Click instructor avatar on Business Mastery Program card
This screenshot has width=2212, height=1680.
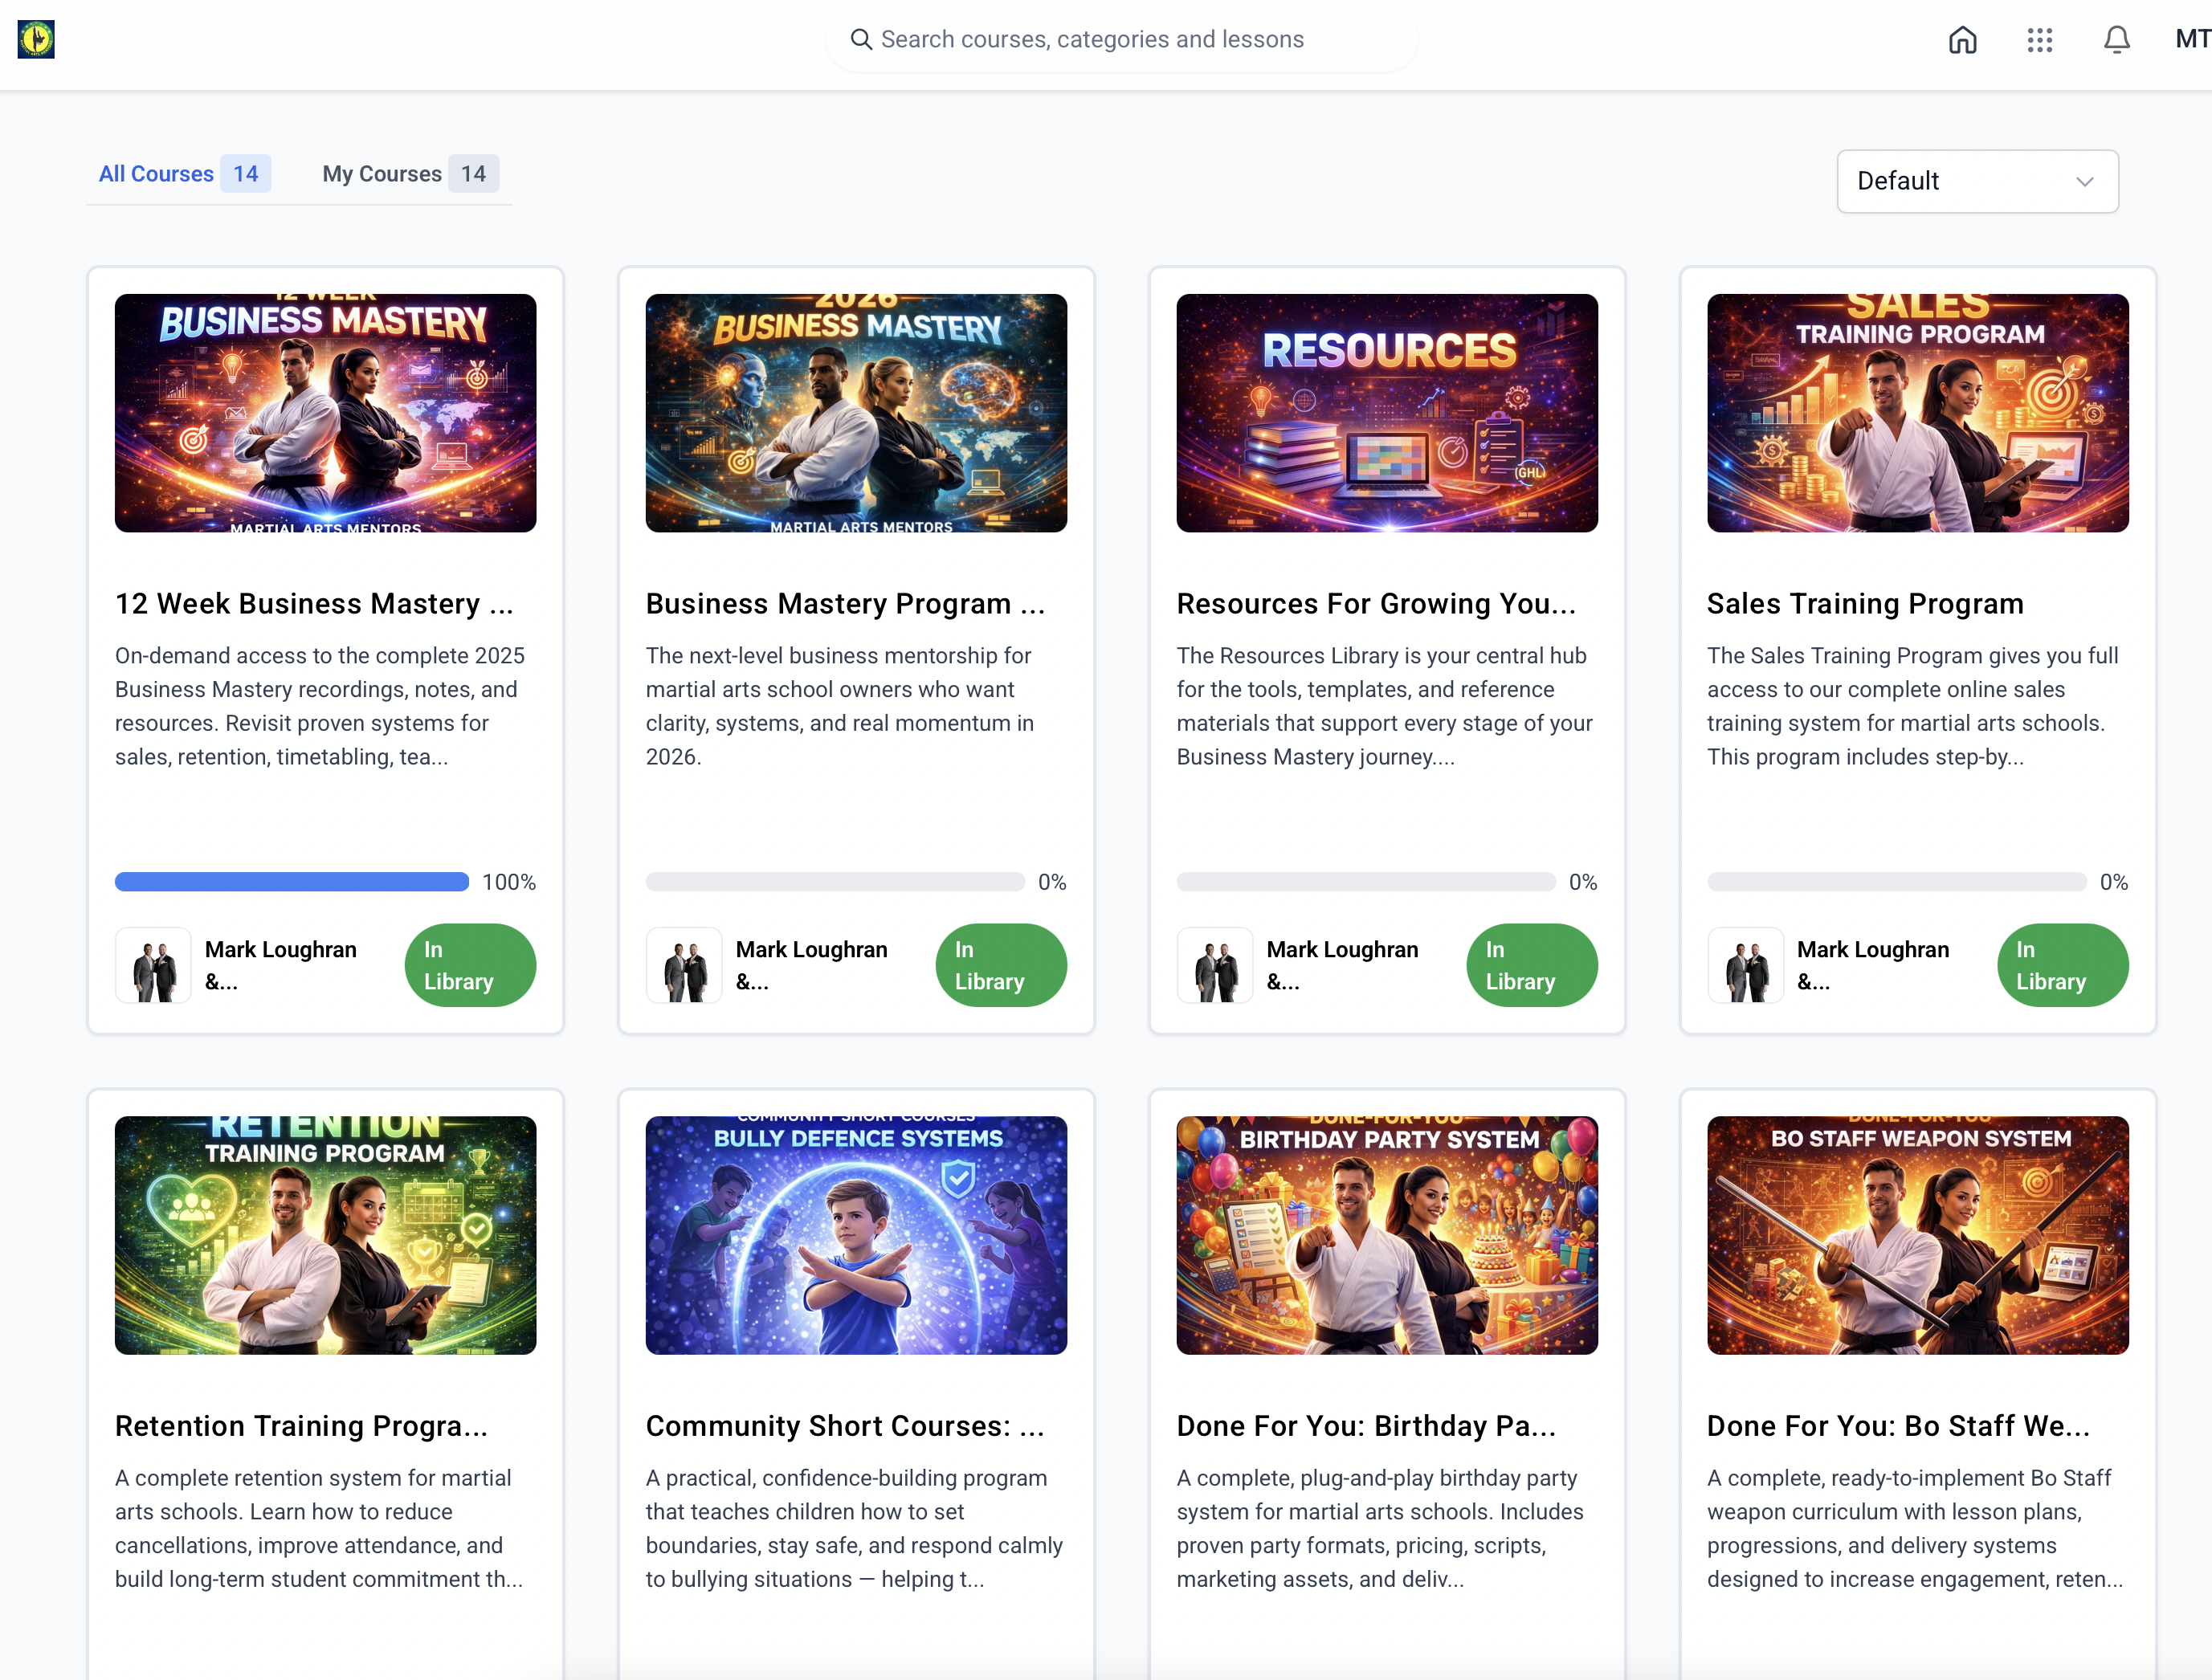tap(684, 965)
